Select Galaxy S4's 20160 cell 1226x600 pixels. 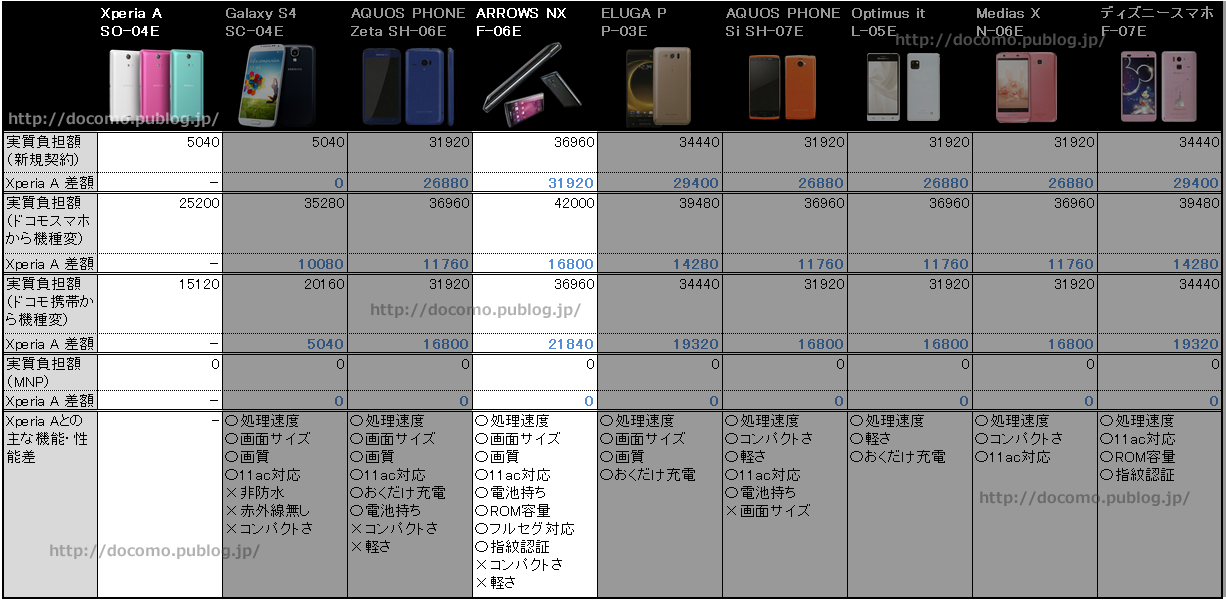285,303
